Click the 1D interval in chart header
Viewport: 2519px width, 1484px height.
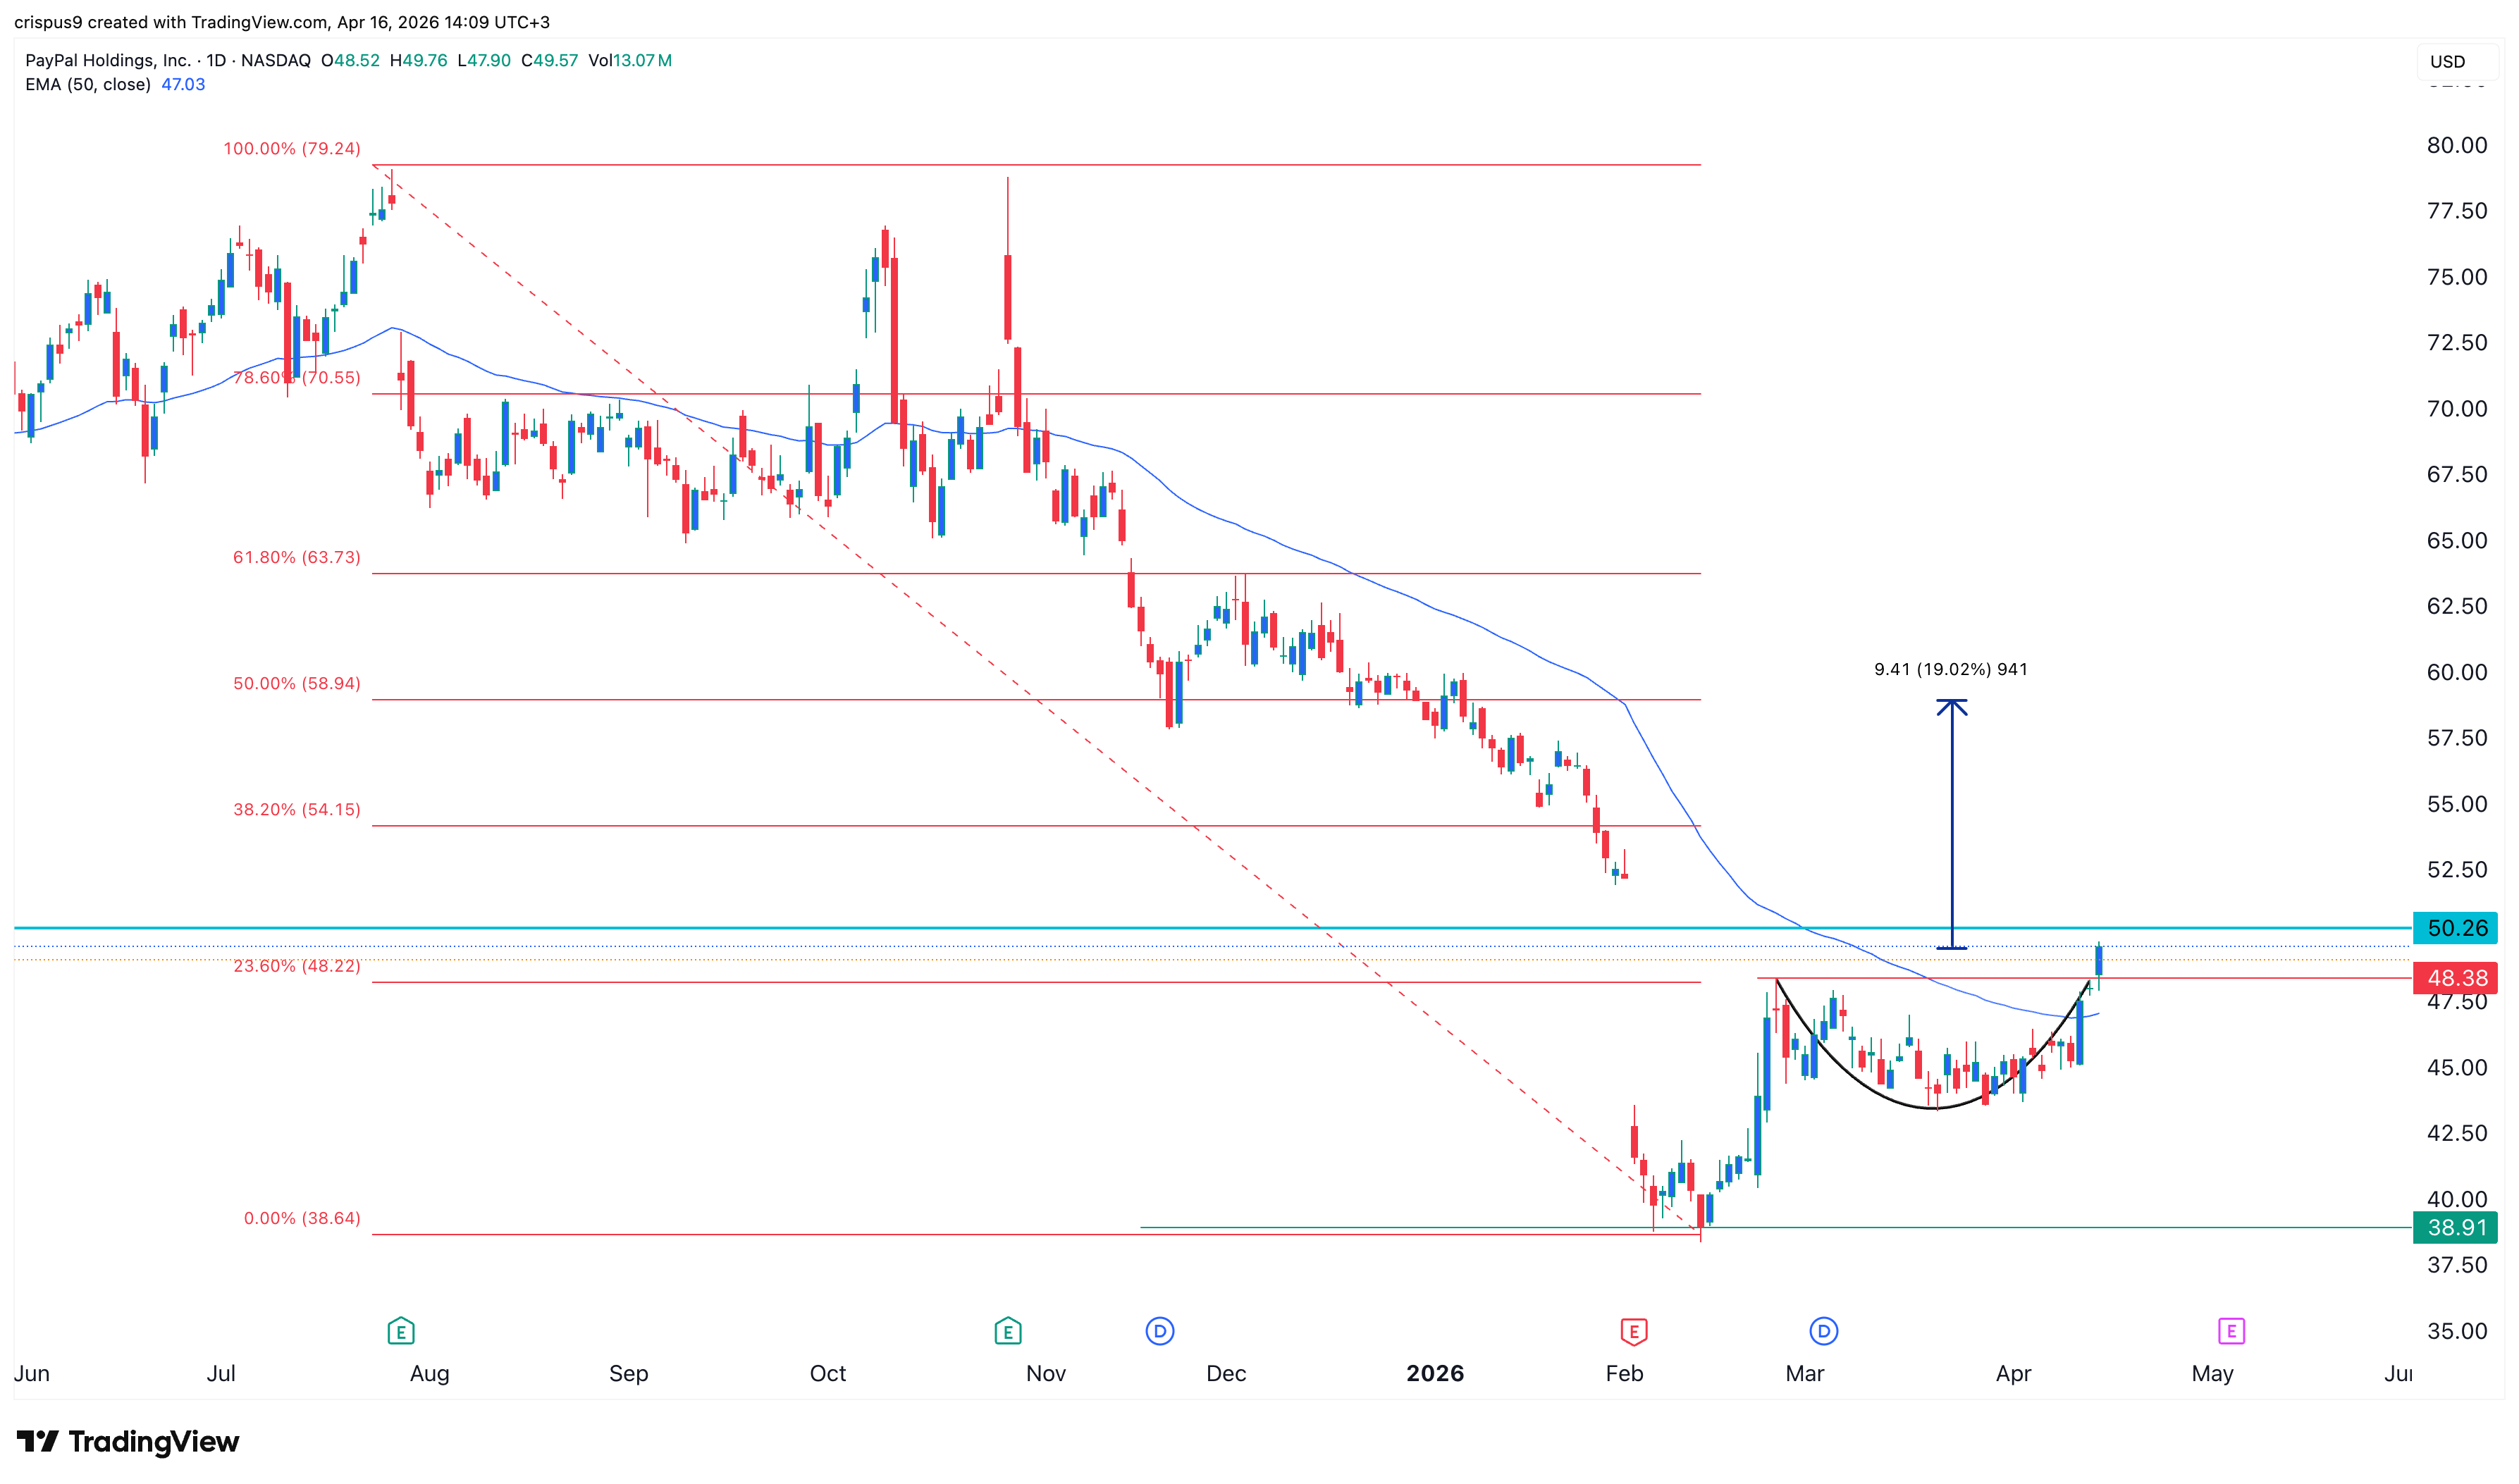point(216,60)
